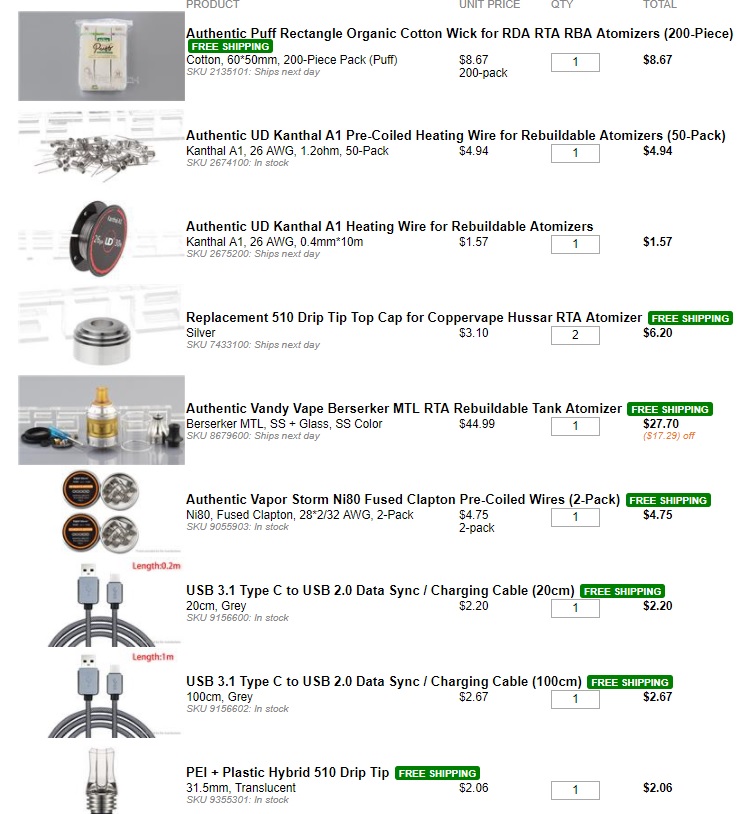Open the PEI + Plastic Hybrid 510 Drip Tip link

[287, 772]
